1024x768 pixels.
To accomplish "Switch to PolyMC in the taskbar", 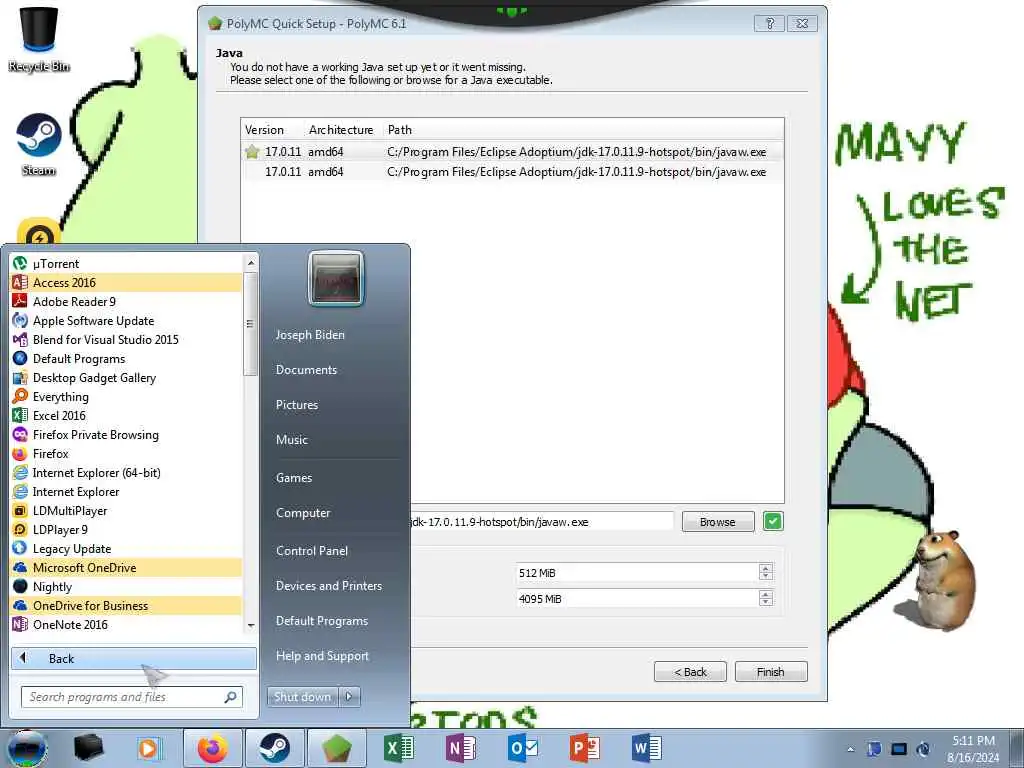I will click(336, 748).
